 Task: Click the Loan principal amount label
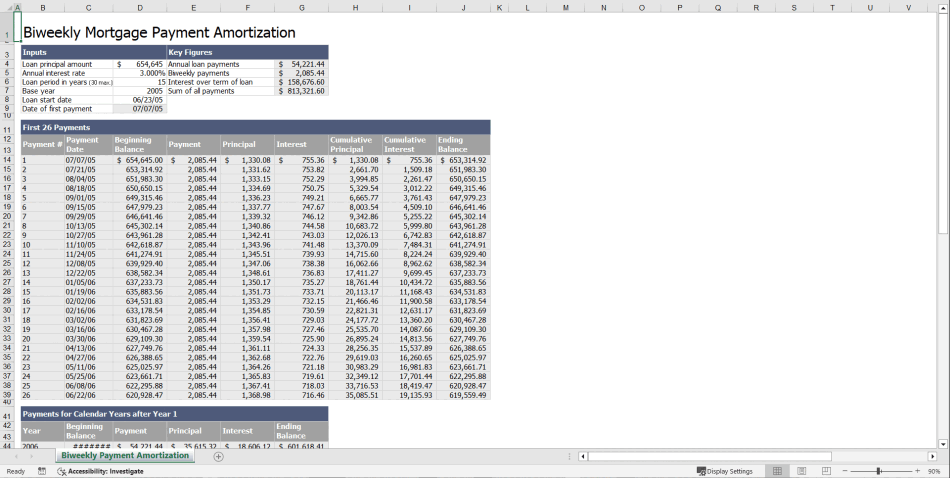click(57, 64)
